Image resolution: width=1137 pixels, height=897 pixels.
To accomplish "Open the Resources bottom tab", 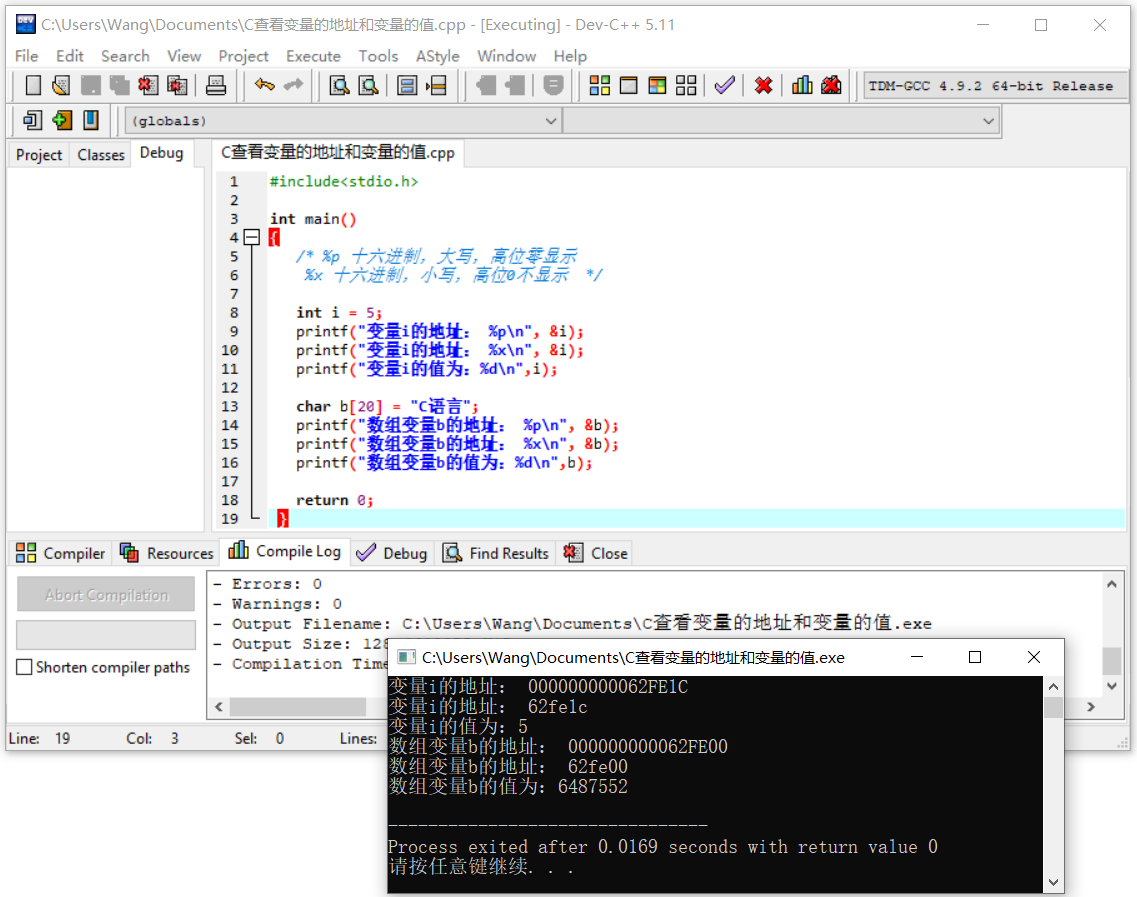I will [x=167, y=553].
